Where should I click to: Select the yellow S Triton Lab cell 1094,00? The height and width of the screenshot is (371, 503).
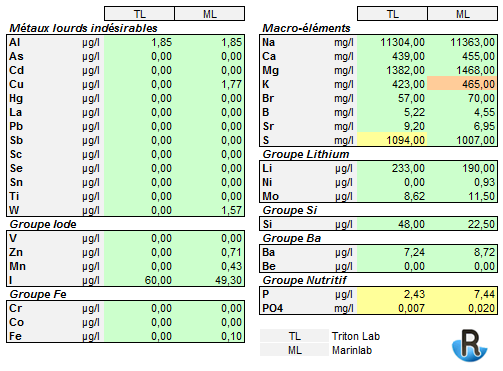click(392, 140)
